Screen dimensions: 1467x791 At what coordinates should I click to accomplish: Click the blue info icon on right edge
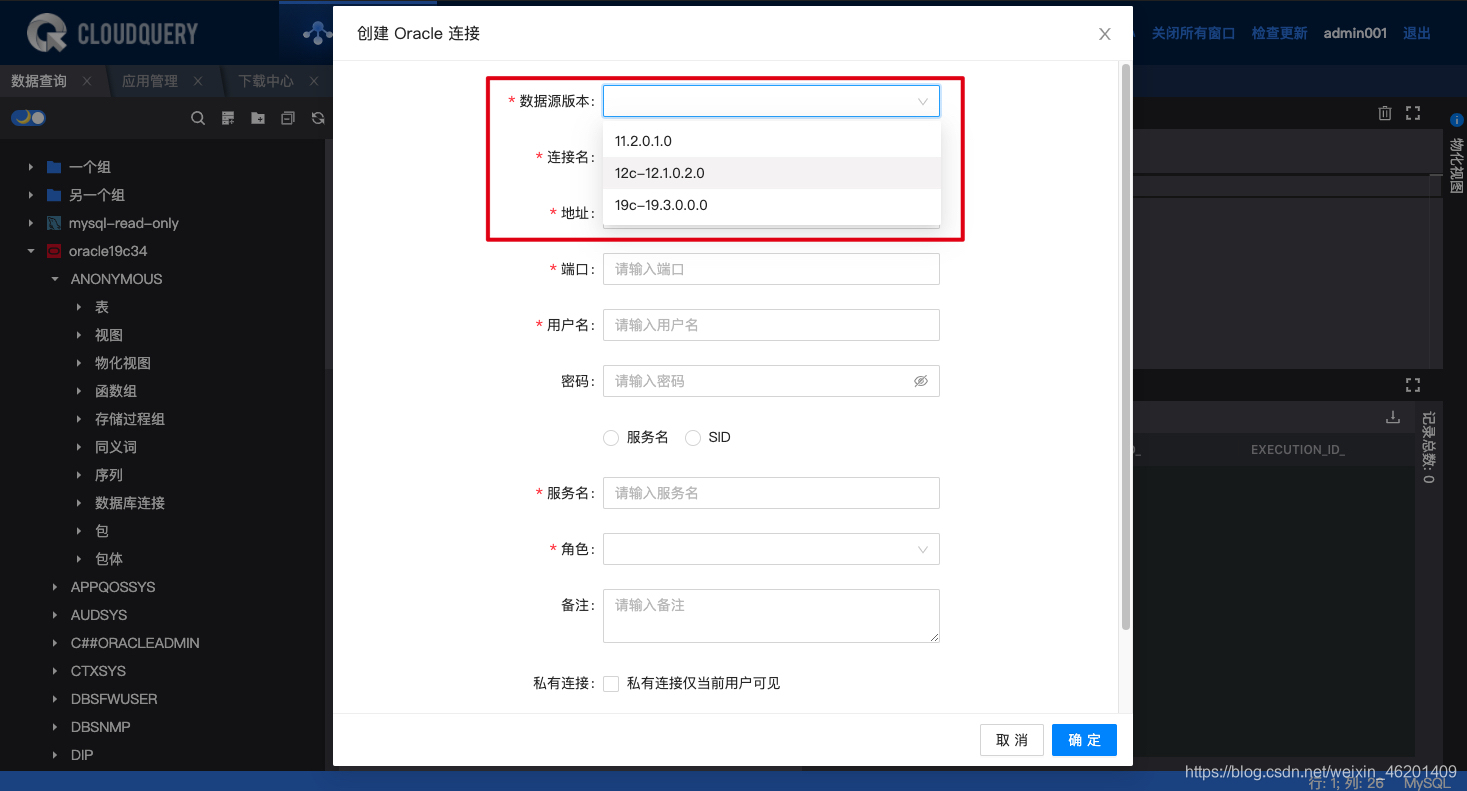[x=1456, y=119]
